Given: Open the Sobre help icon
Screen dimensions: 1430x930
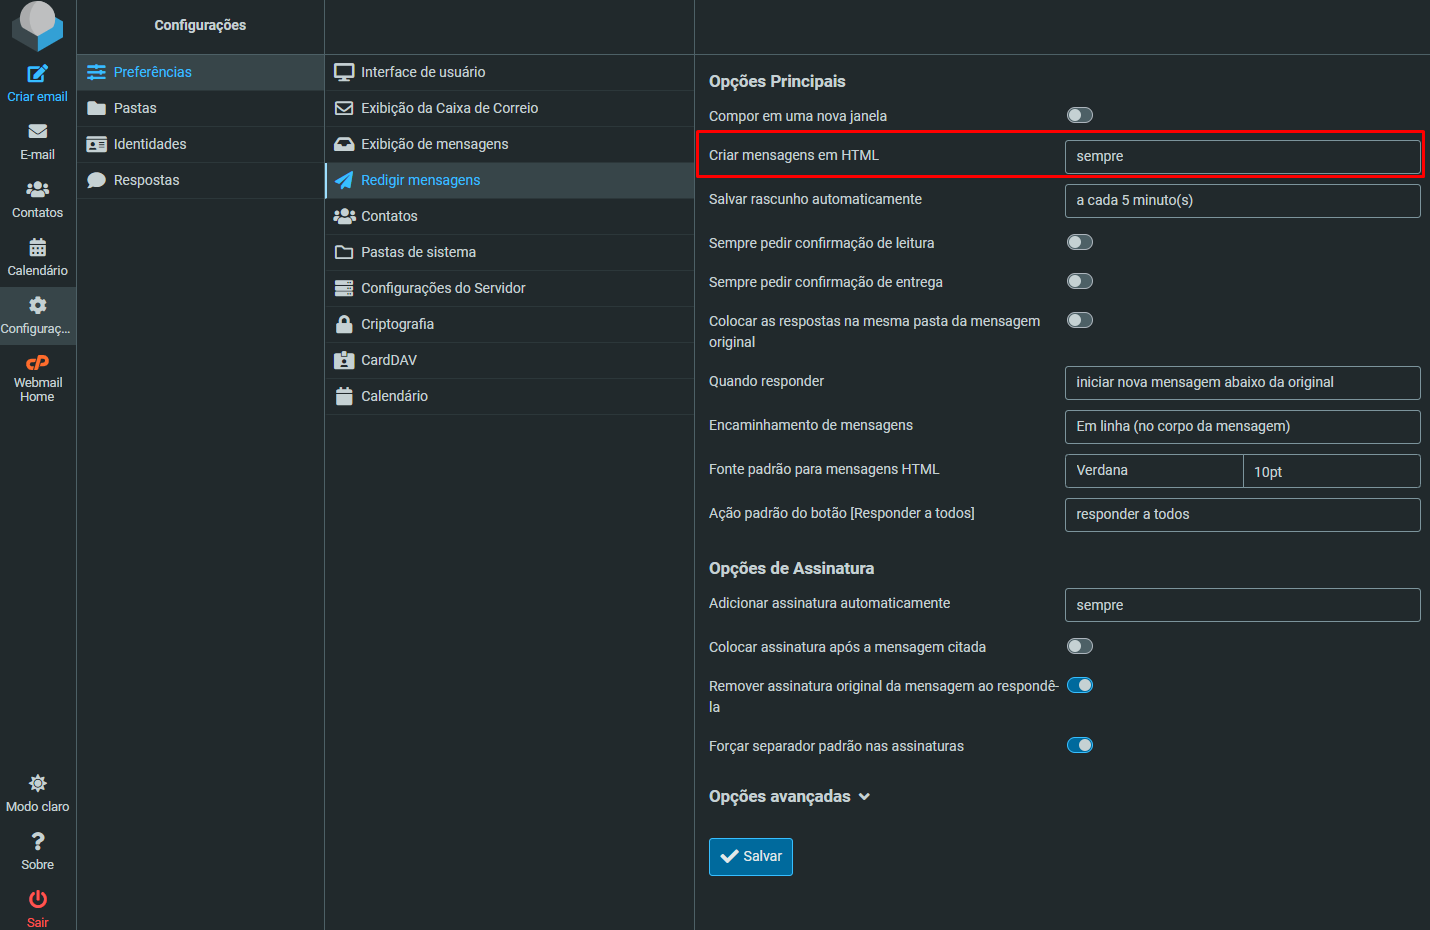Looking at the screenshot, I should coord(37,842).
